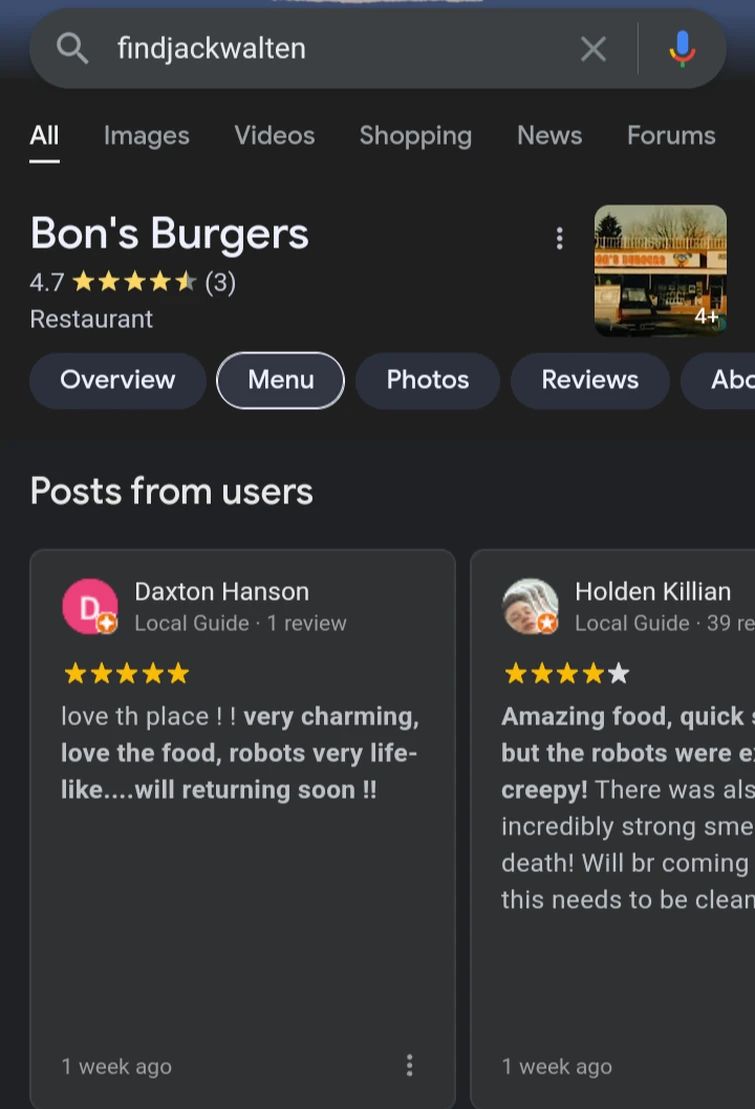Click the search magnifier icon
The height and width of the screenshot is (1109, 755).
72,49
